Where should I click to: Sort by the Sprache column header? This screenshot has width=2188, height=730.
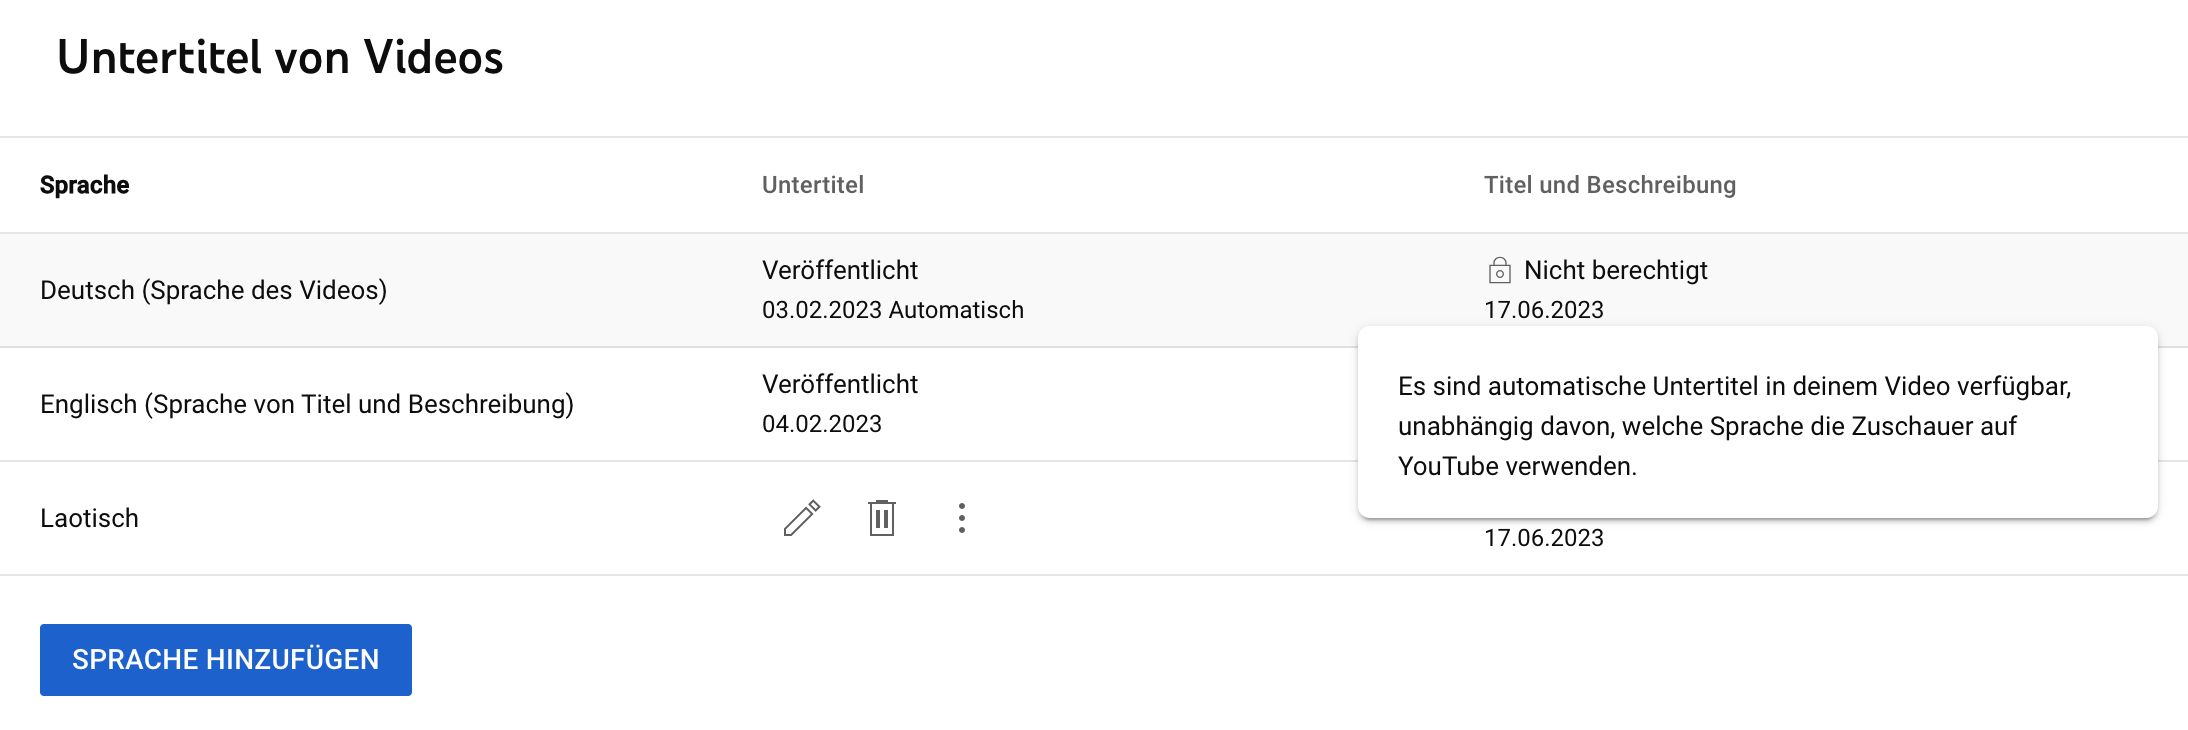85,185
